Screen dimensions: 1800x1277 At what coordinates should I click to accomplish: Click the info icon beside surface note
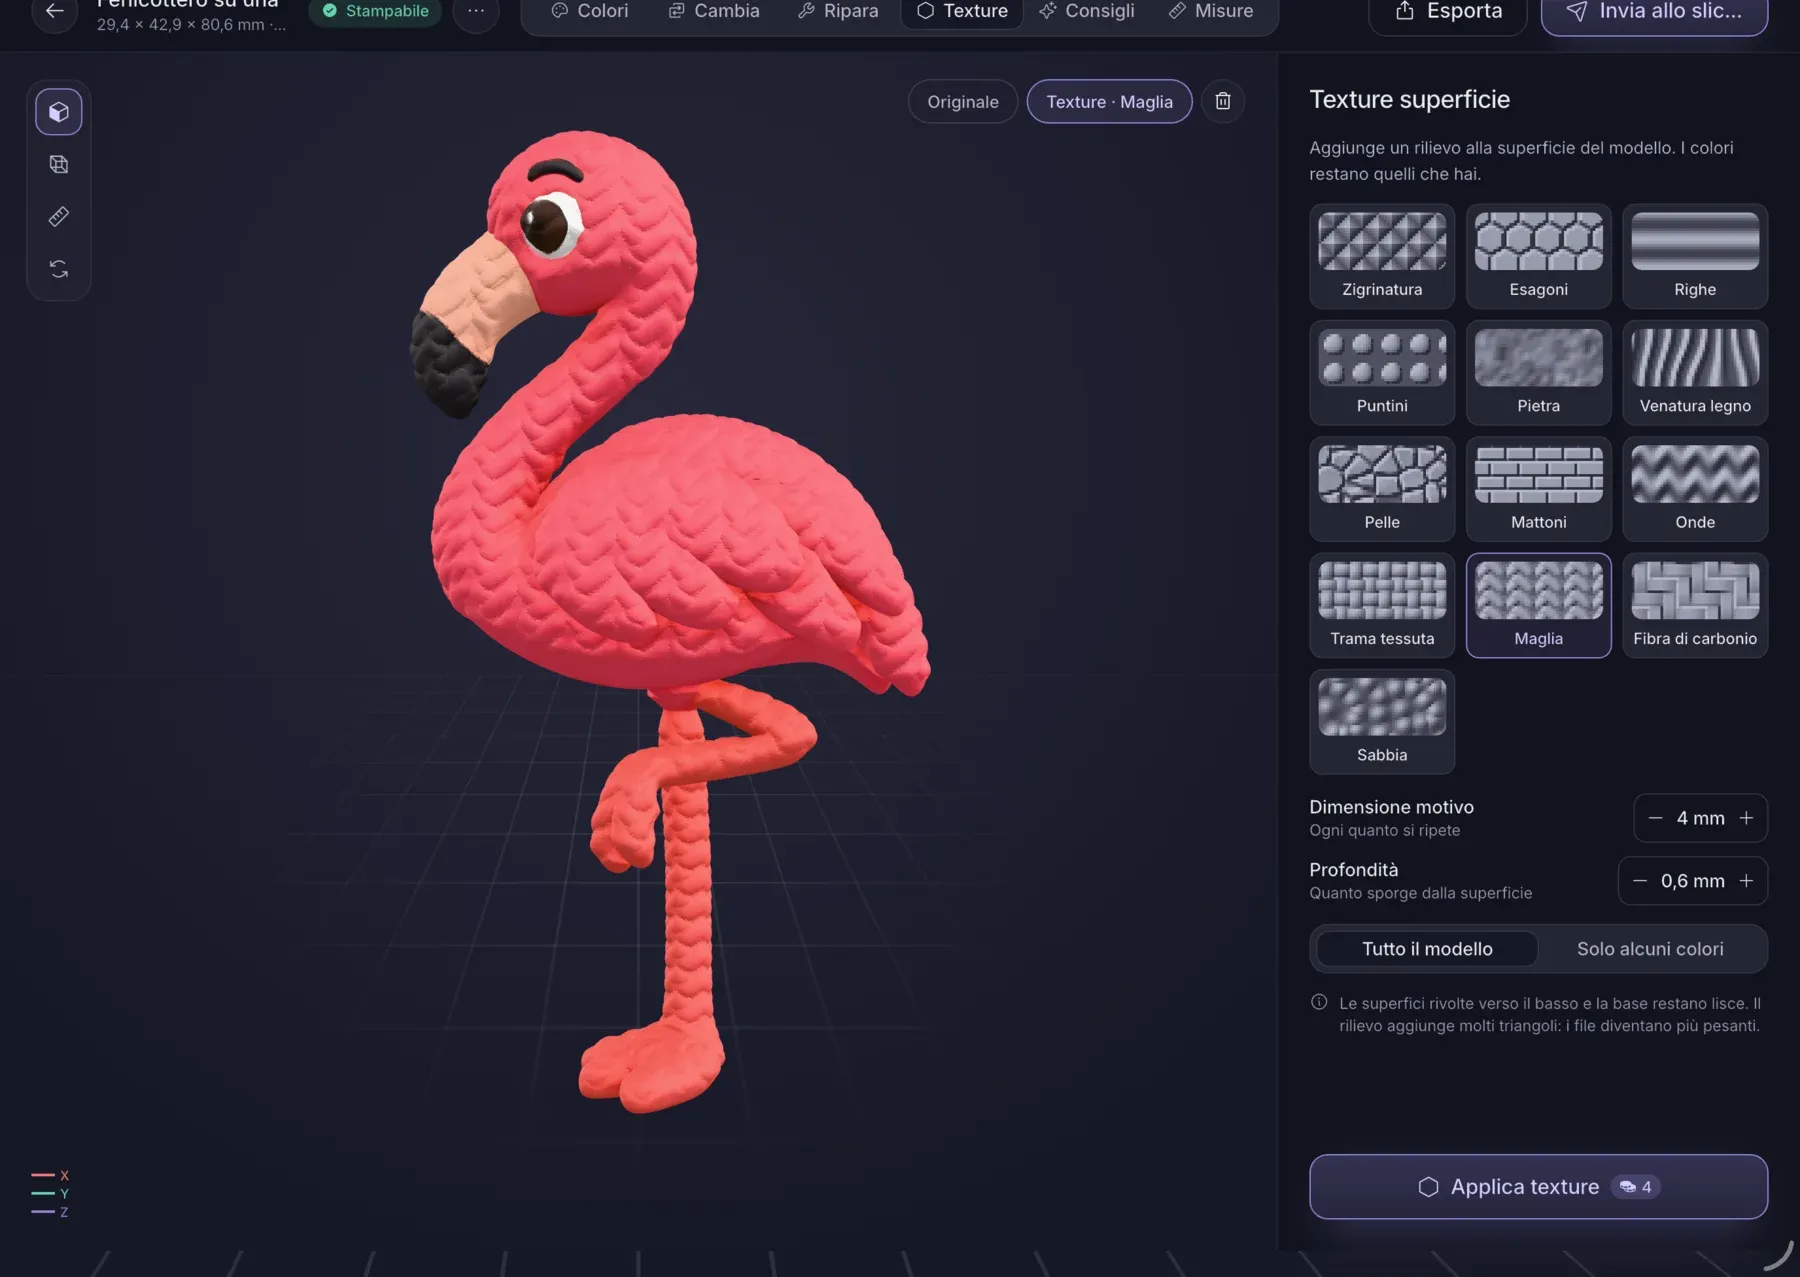(x=1319, y=1002)
